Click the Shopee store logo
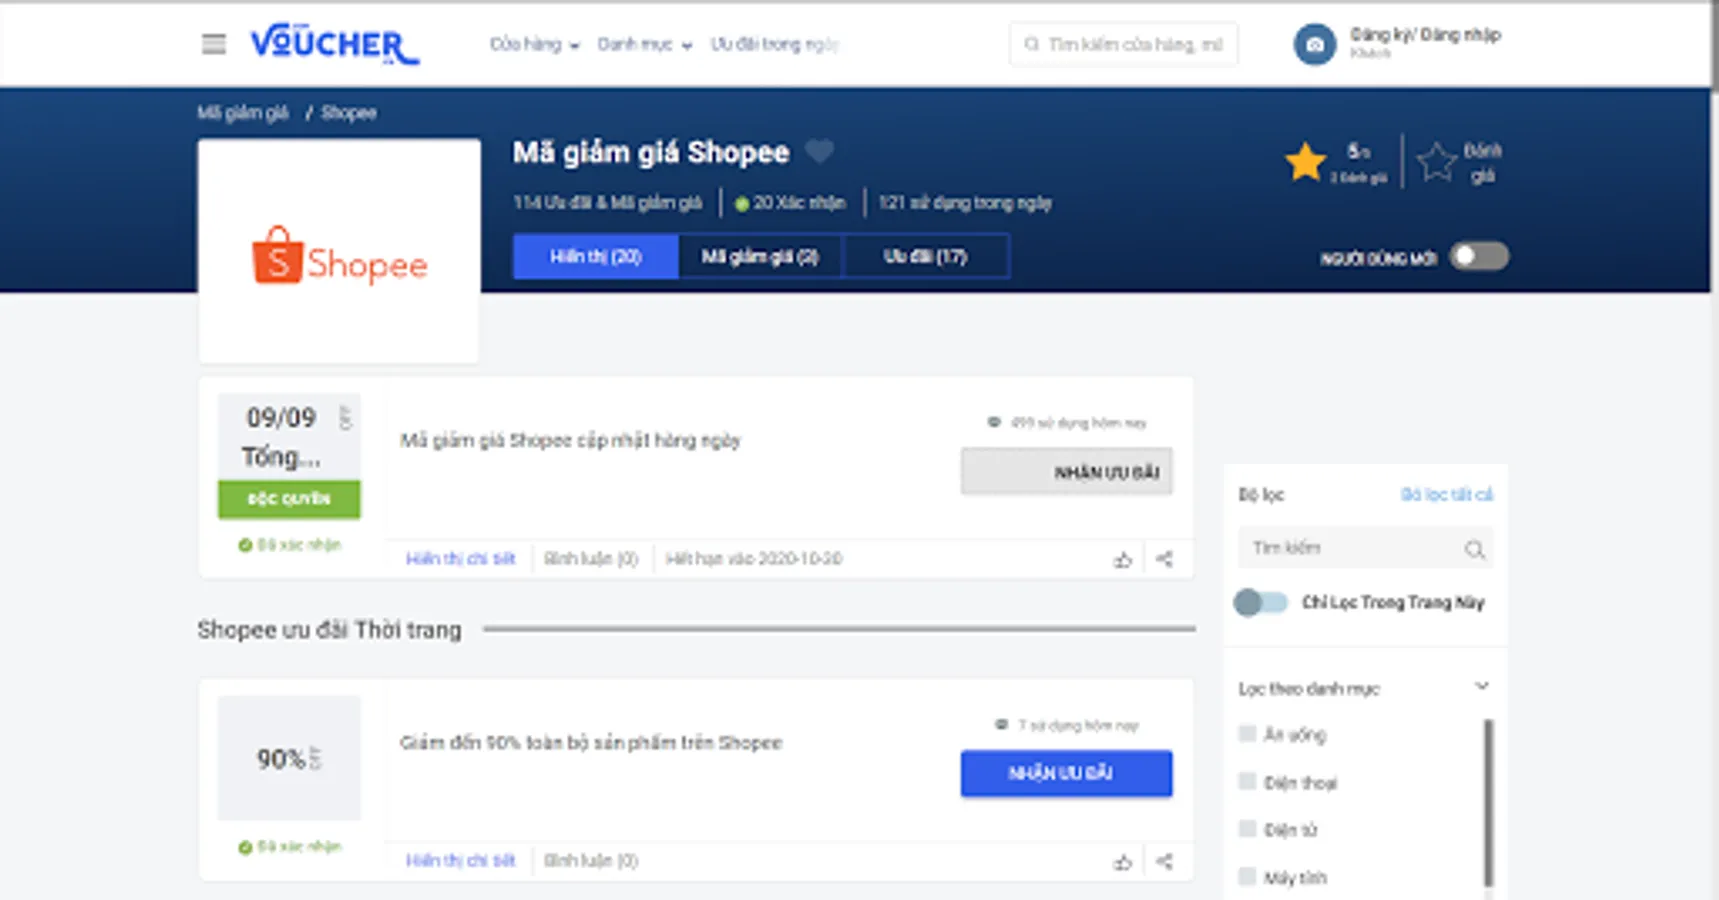Screen dimensions: 1719x900 (x=339, y=256)
